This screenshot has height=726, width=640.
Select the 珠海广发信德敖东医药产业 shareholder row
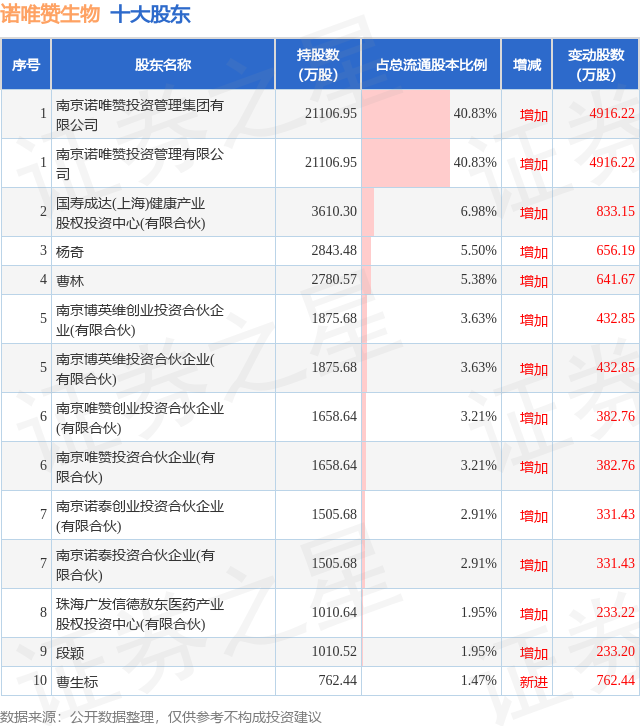coord(320,613)
